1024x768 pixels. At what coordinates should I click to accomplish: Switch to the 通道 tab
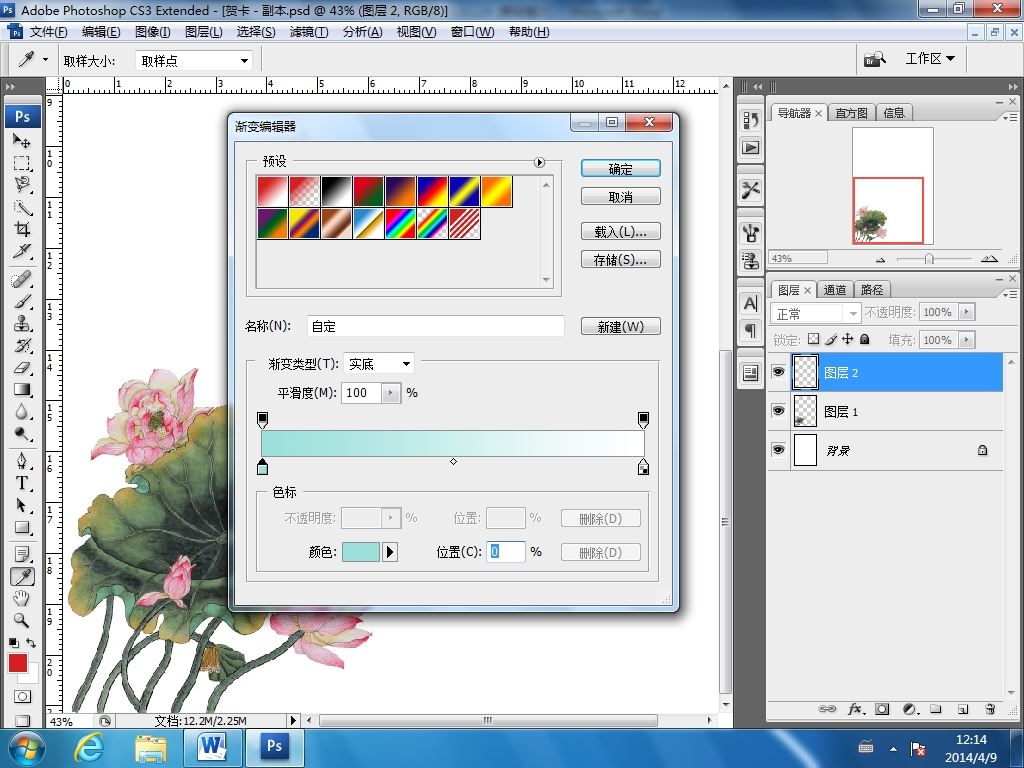click(835, 290)
